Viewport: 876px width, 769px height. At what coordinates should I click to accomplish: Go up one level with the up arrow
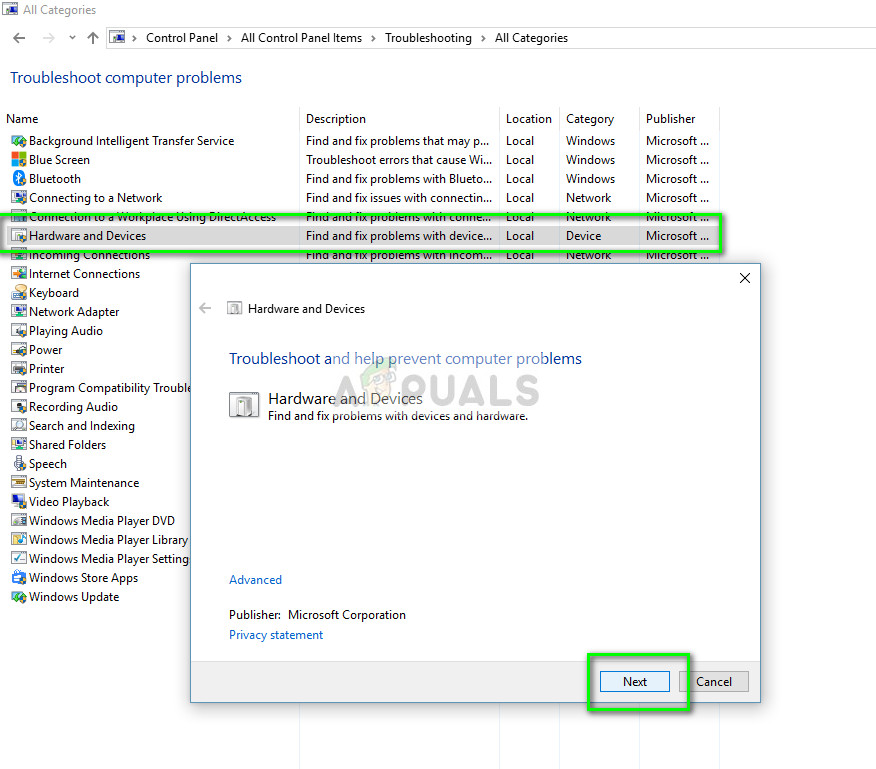tap(93, 38)
